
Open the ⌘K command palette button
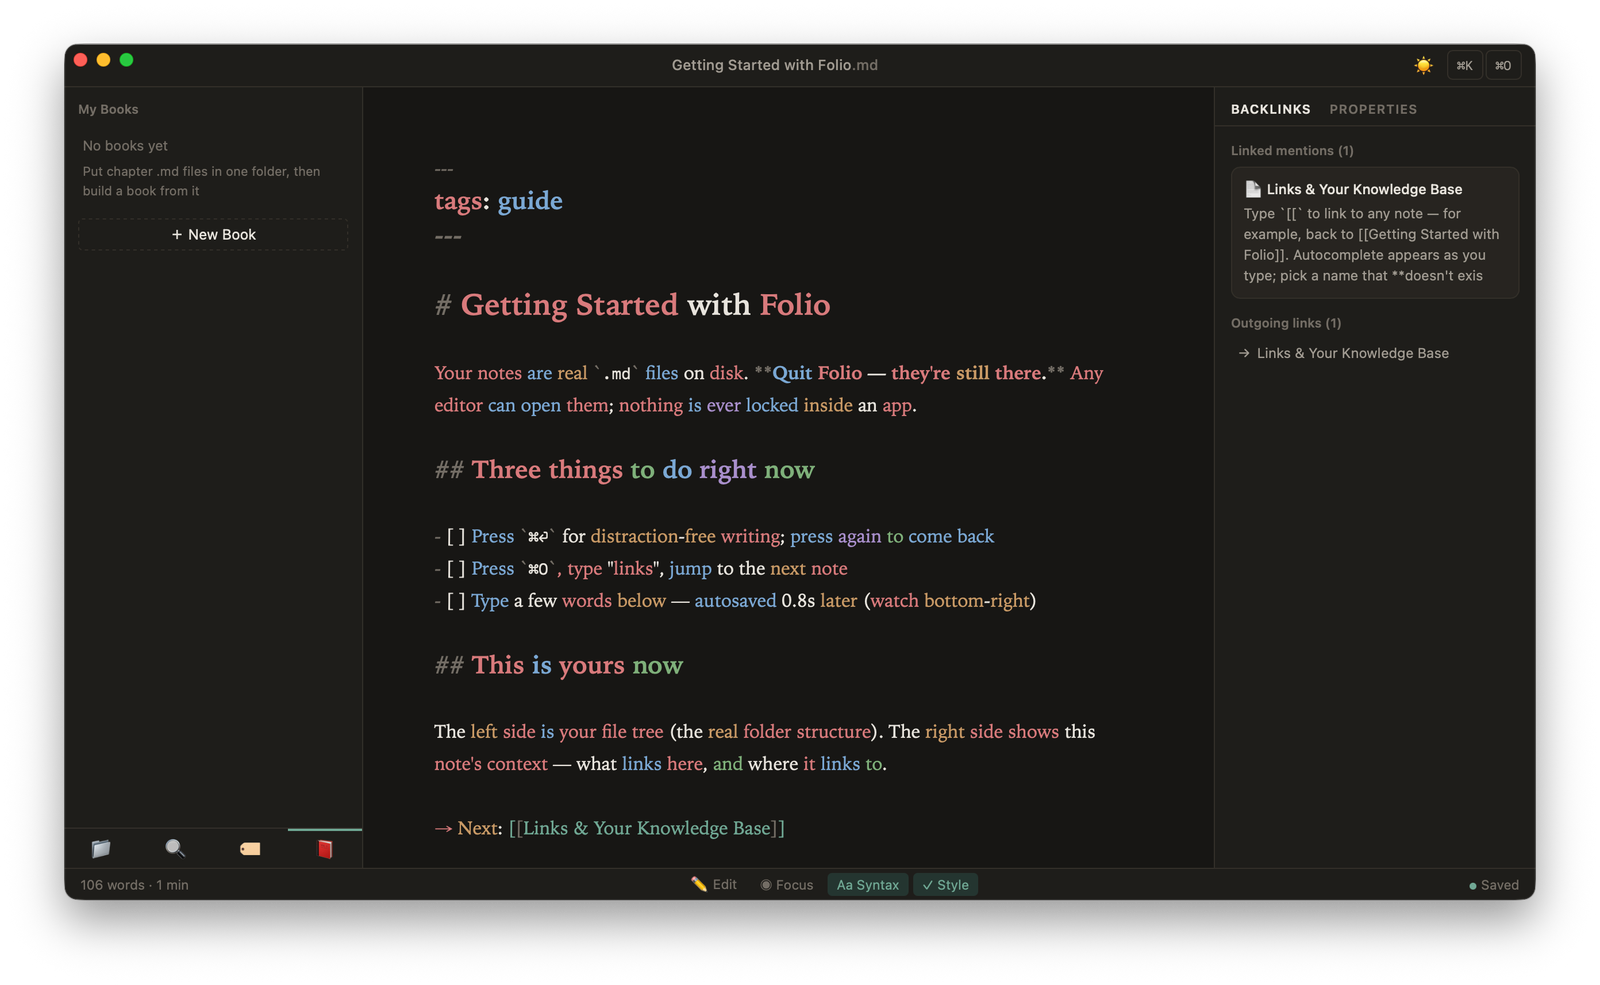point(1464,65)
